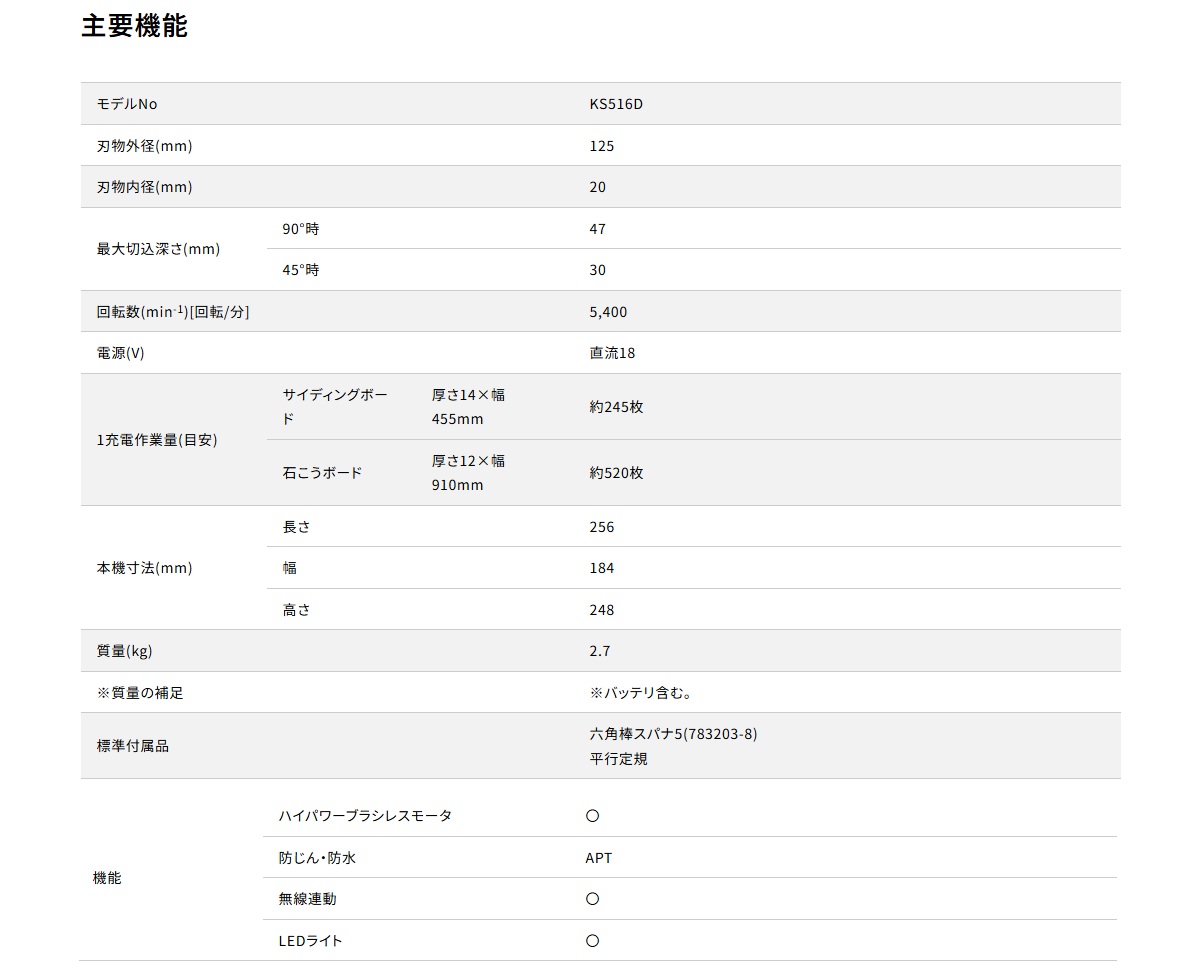Screen dimensions: 1203x973
Task: Select the rotation speed value 5,400
Action: click(608, 312)
